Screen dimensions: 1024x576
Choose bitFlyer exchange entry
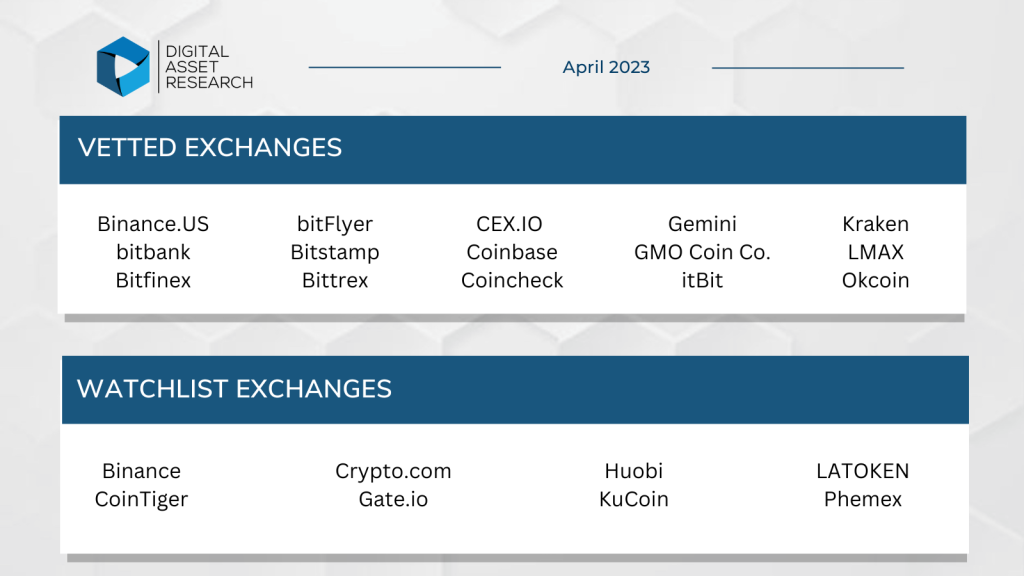[x=334, y=224]
